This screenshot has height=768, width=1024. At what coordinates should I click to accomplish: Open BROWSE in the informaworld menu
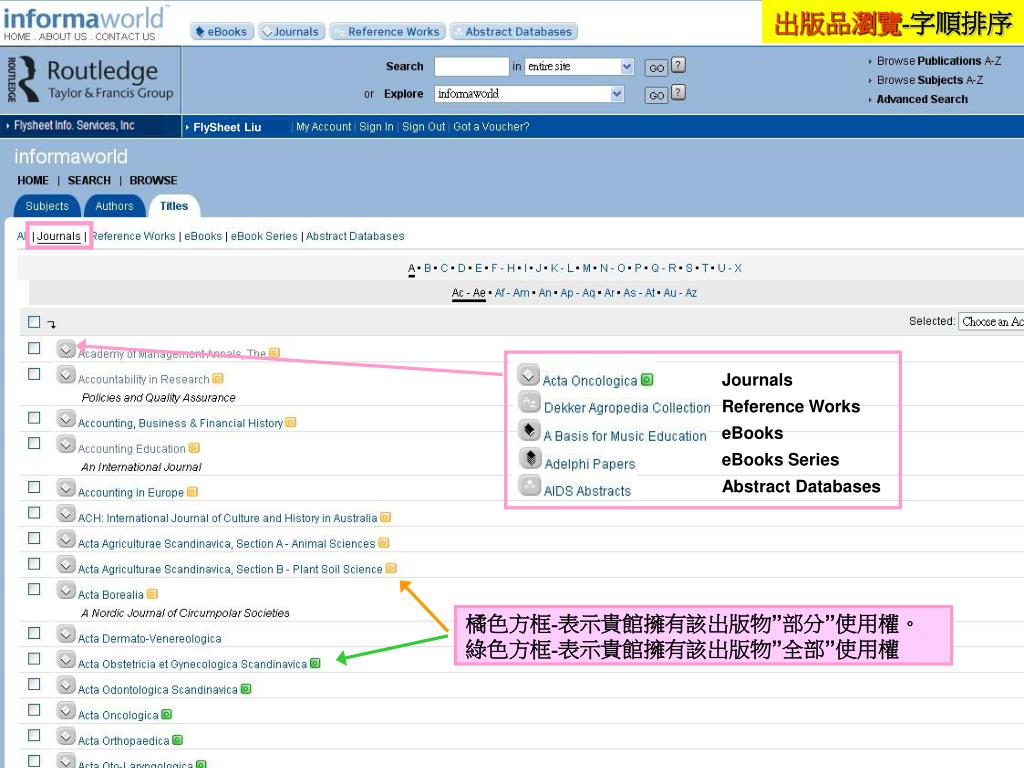tap(153, 180)
